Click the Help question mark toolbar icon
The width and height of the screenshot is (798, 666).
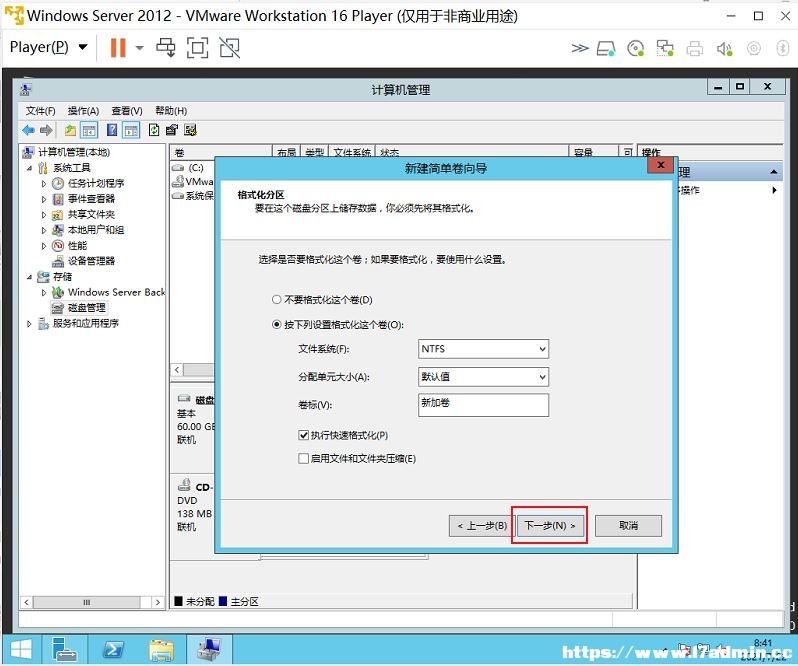pyautogui.click(x=112, y=130)
